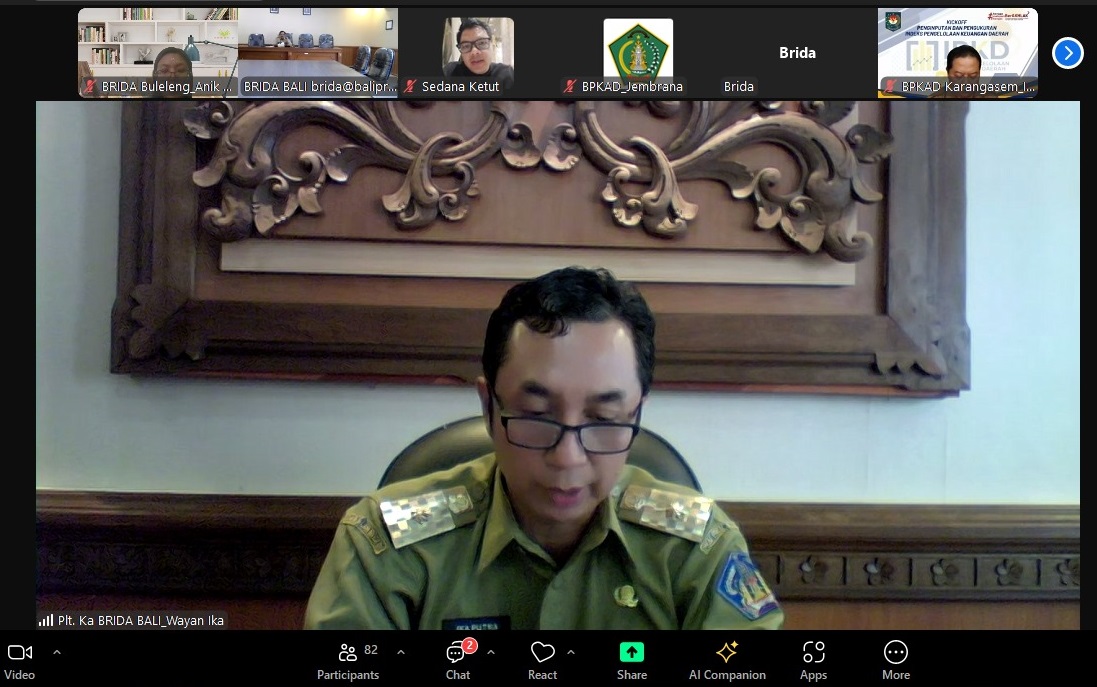Select the Brida participant tile
The height and width of the screenshot is (687, 1097).
coord(798,52)
